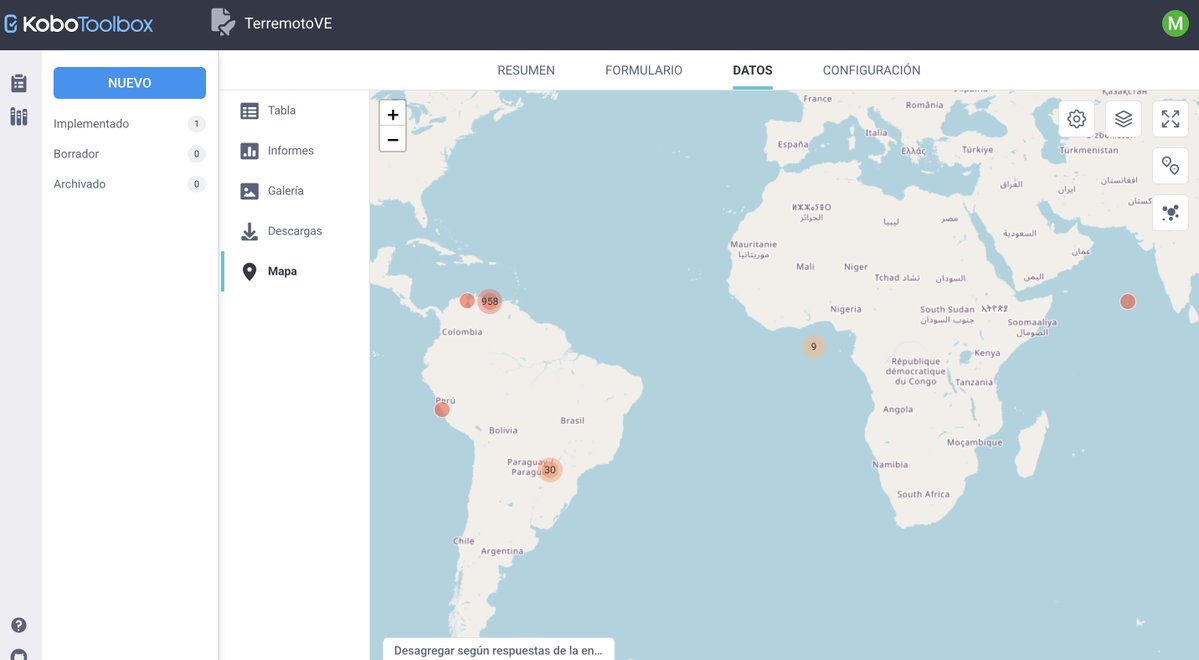
Task: Click the 958 cluster marker
Action: click(489, 301)
